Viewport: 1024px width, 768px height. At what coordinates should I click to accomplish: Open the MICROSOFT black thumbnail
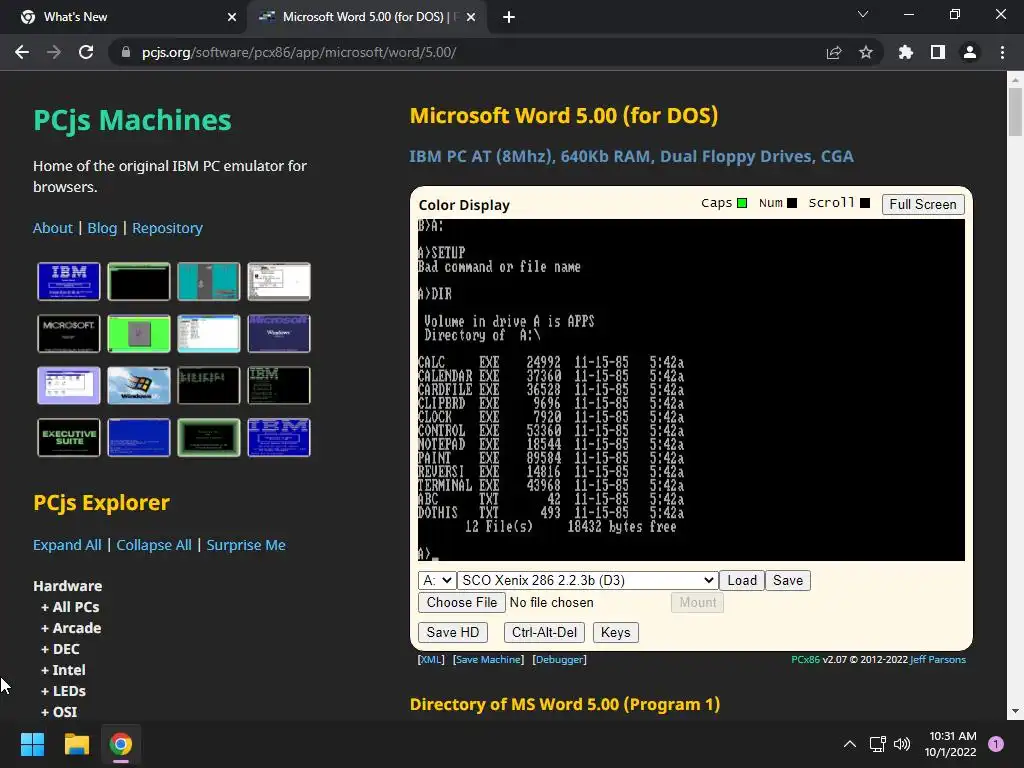point(69,333)
